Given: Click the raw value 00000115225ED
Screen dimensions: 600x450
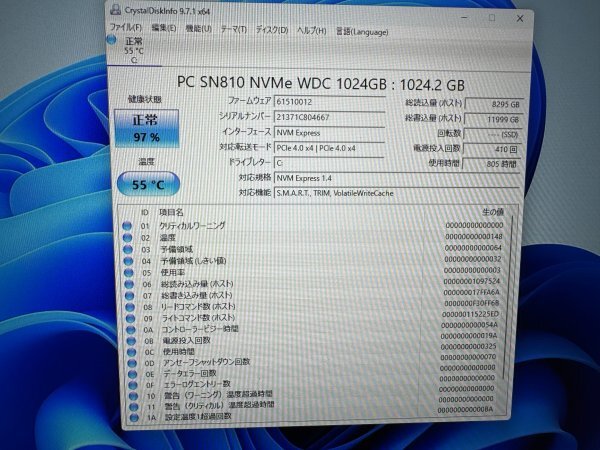Looking at the screenshot, I should (x=470, y=314).
